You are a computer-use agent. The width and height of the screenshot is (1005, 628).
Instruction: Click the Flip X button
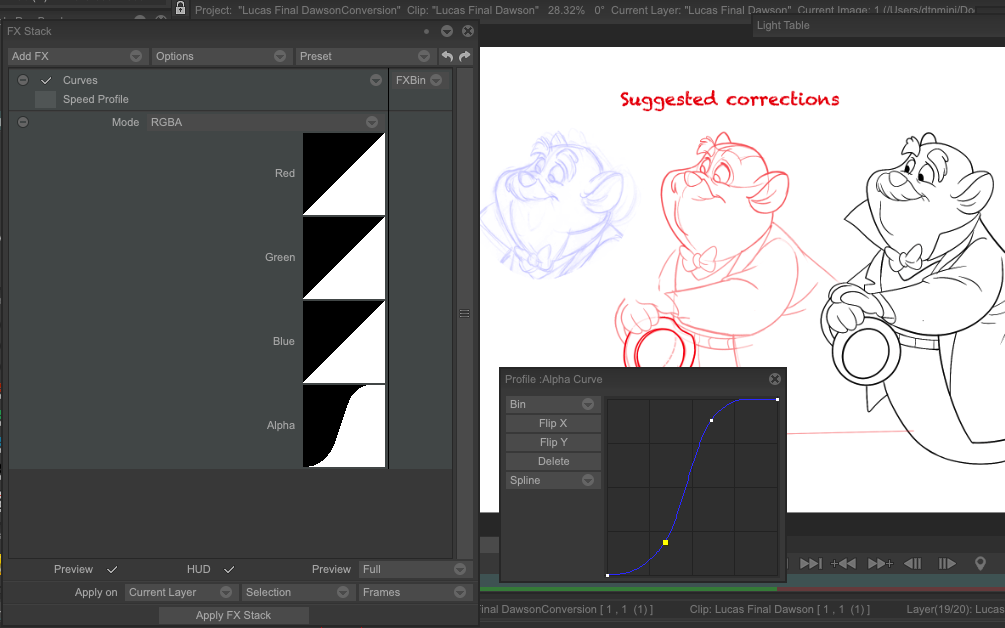(x=553, y=423)
